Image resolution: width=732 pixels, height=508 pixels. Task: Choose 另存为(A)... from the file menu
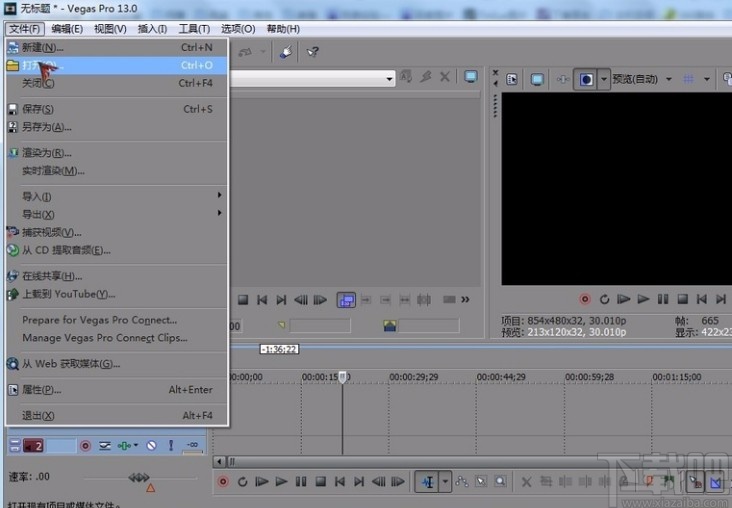click(x=117, y=127)
